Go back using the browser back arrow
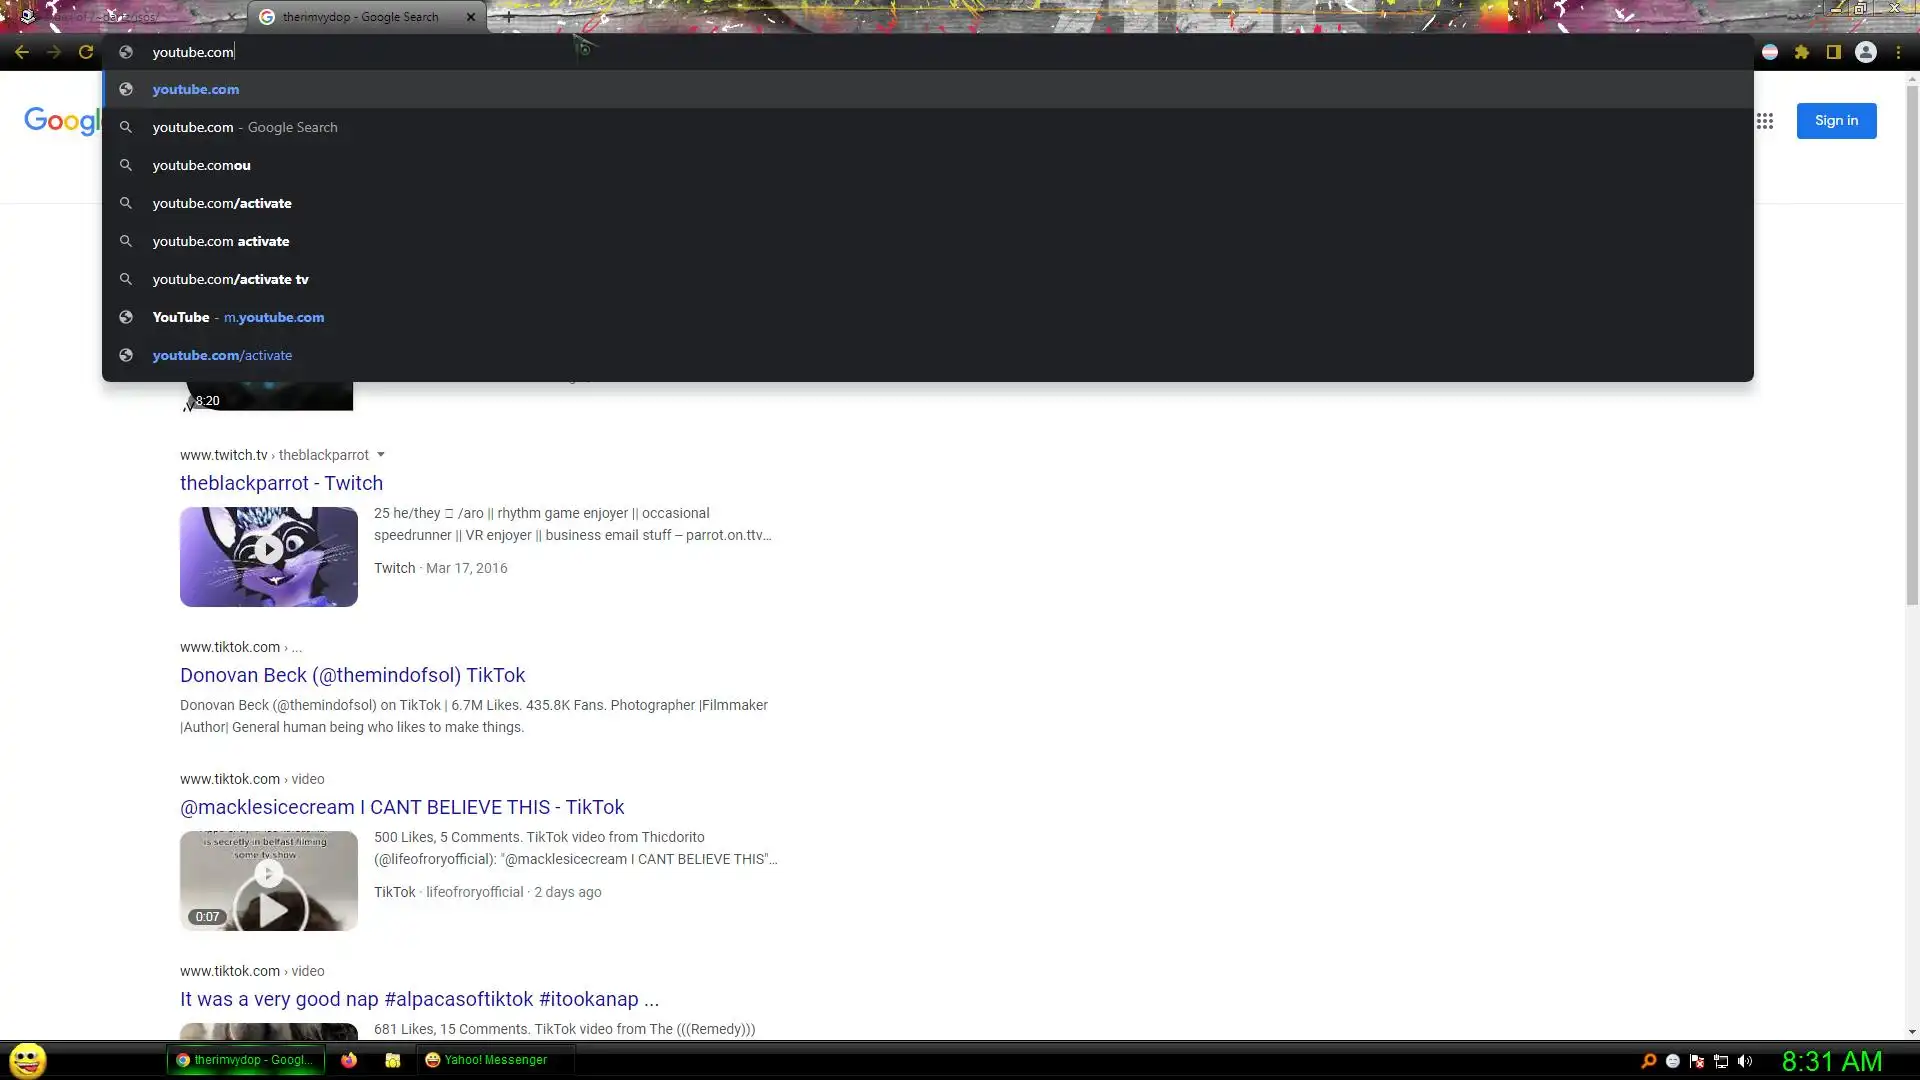This screenshot has width=1920, height=1080. pos(22,52)
